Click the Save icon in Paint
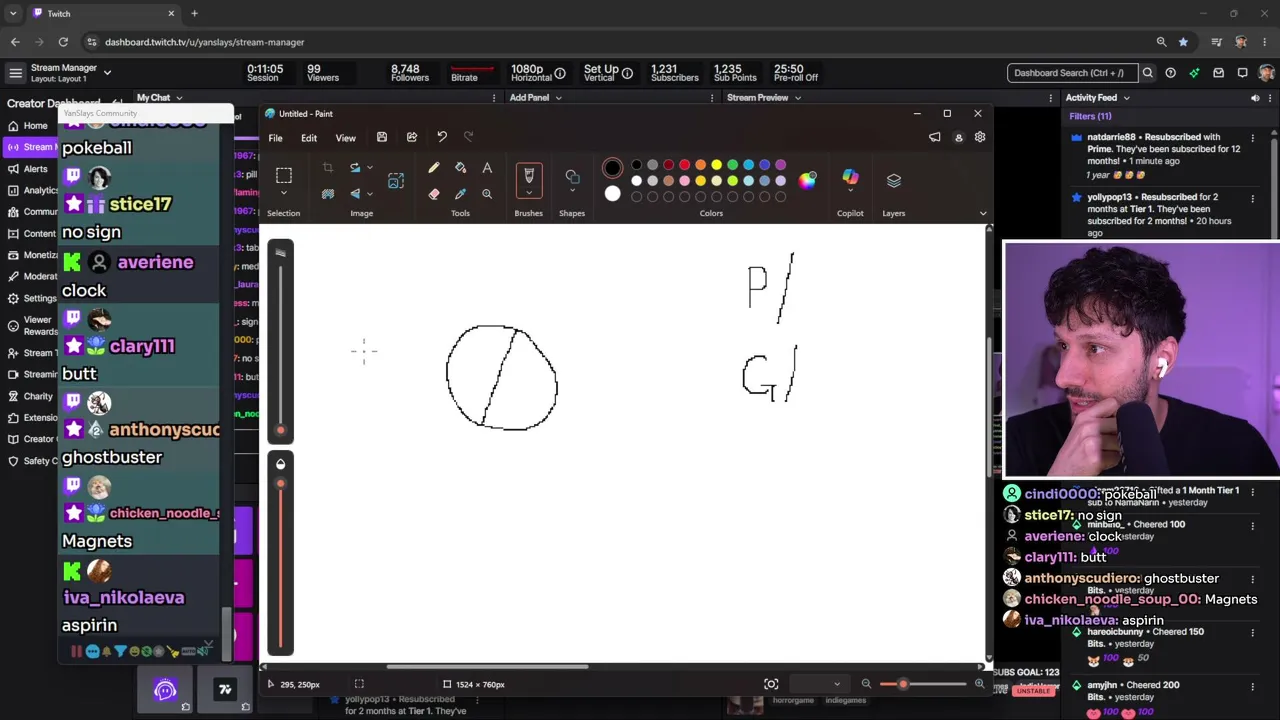 pyautogui.click(x=381, y=137)
